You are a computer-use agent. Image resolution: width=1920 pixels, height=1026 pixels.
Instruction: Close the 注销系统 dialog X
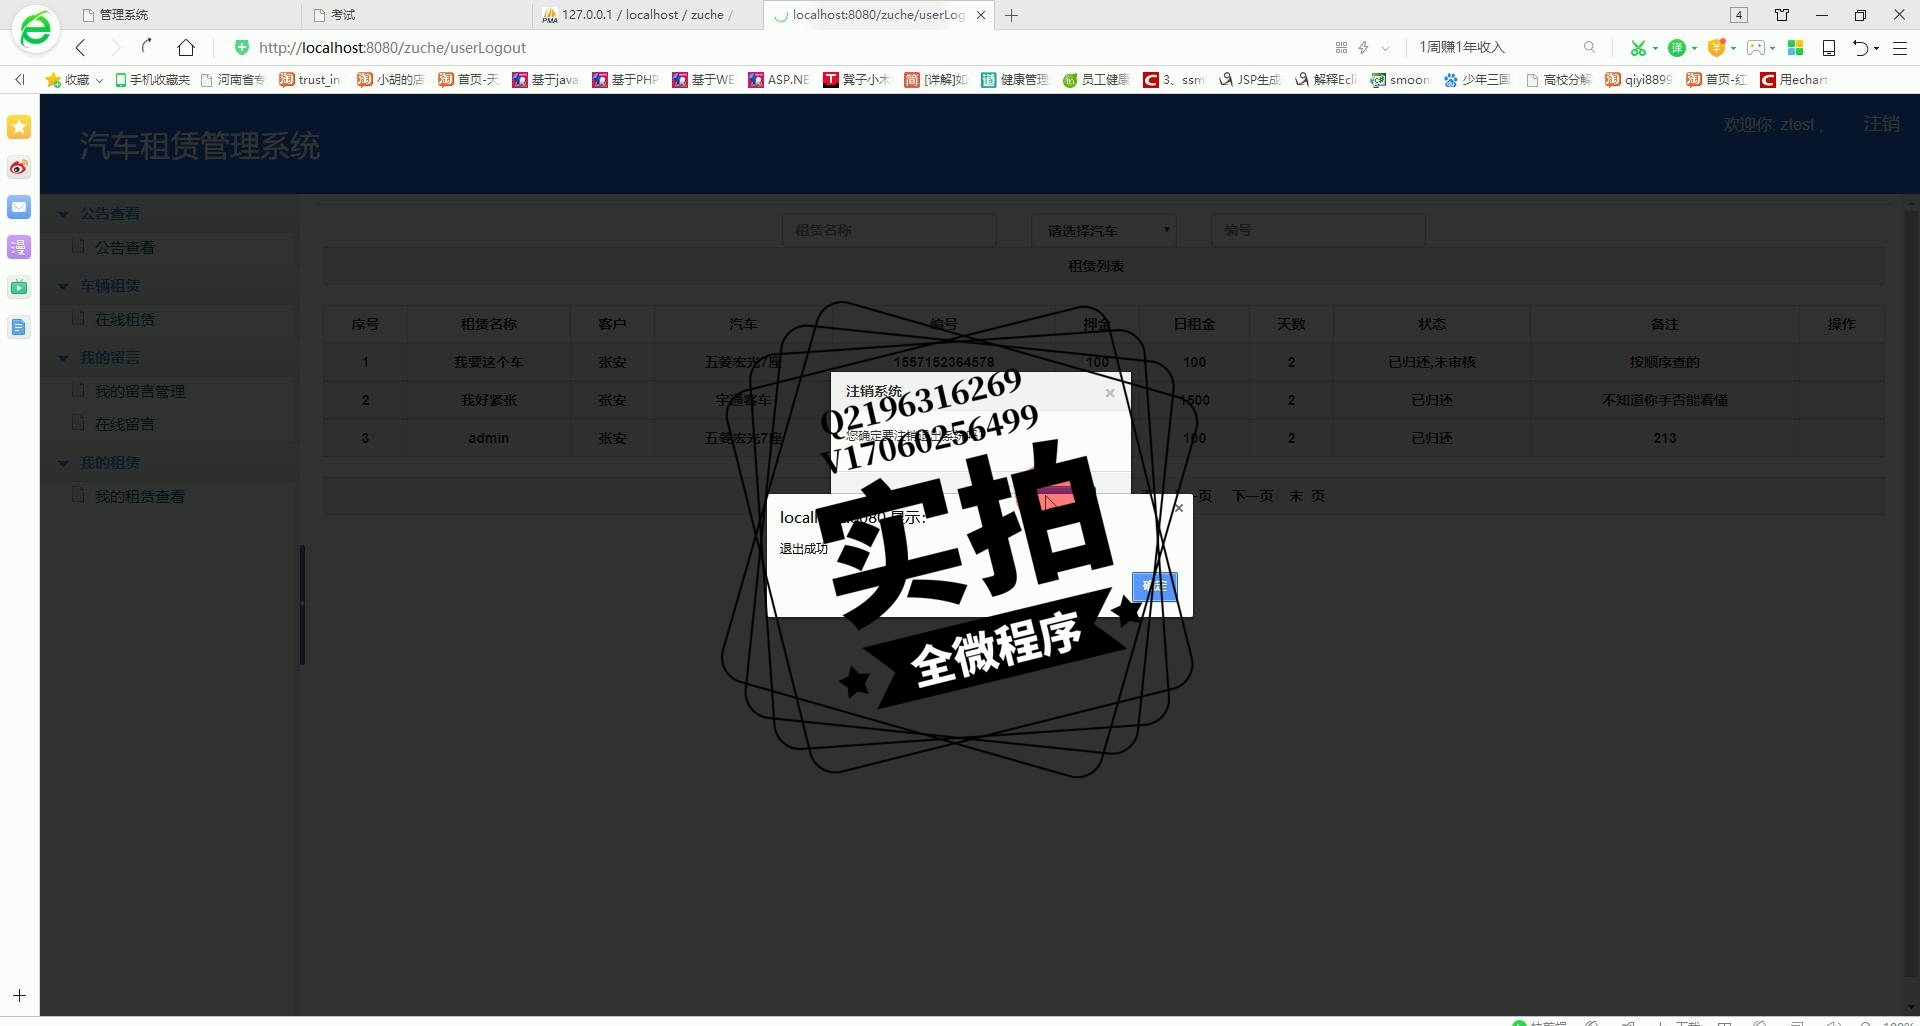click(1109, 393)
